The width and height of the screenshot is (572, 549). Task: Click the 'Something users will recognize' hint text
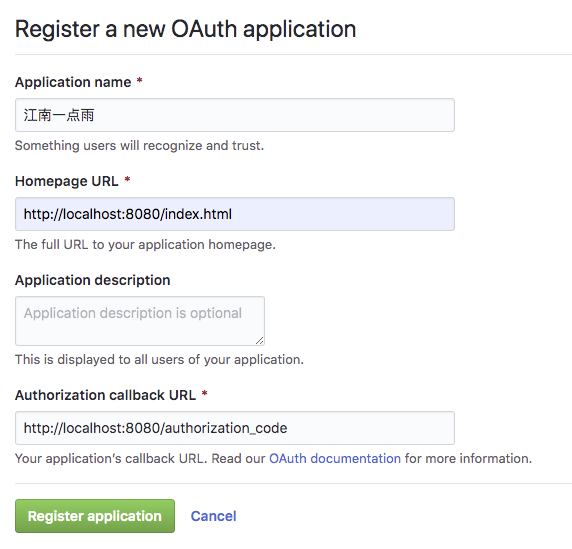[139, 146]
